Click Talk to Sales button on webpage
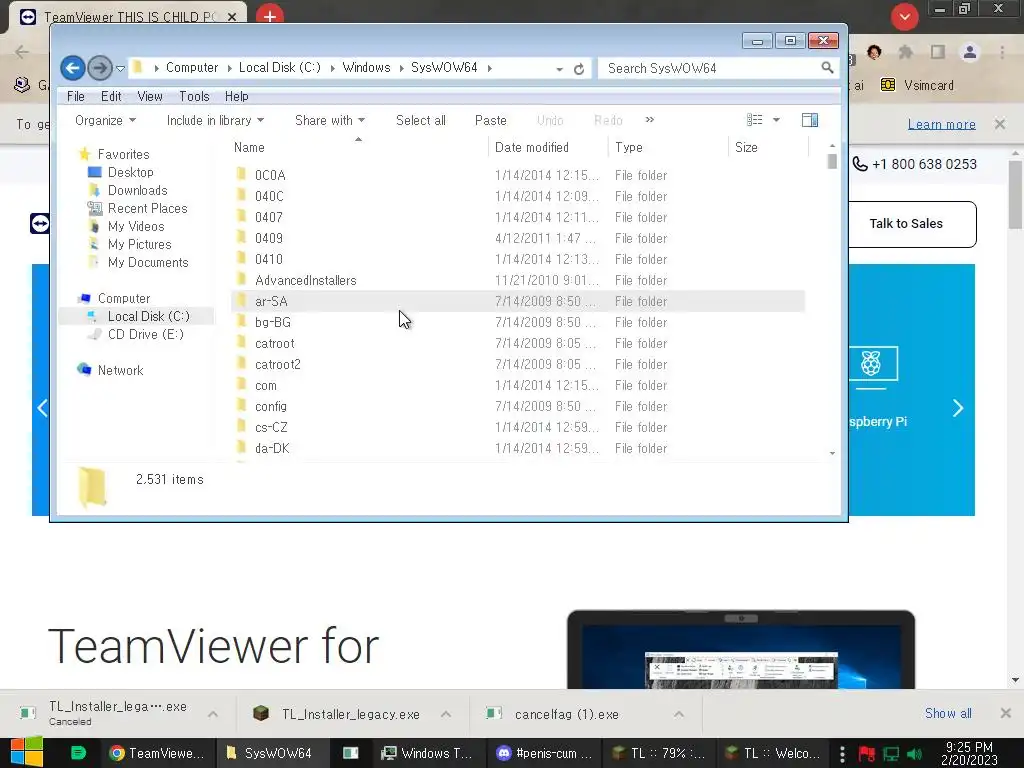This screenshot has width=1024, height=768. tap(906, 223)
